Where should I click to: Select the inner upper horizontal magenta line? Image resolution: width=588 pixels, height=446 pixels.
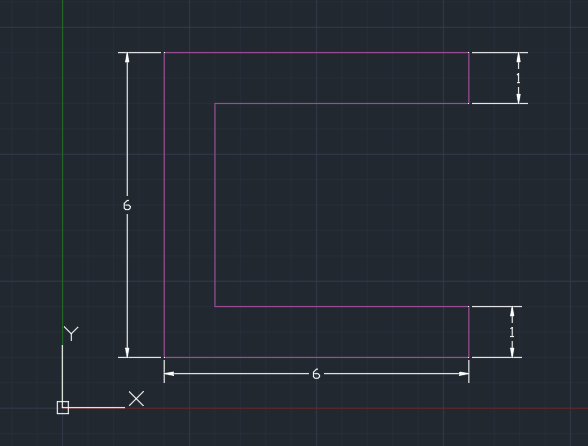pyautogui.click(x=342, y=104)
